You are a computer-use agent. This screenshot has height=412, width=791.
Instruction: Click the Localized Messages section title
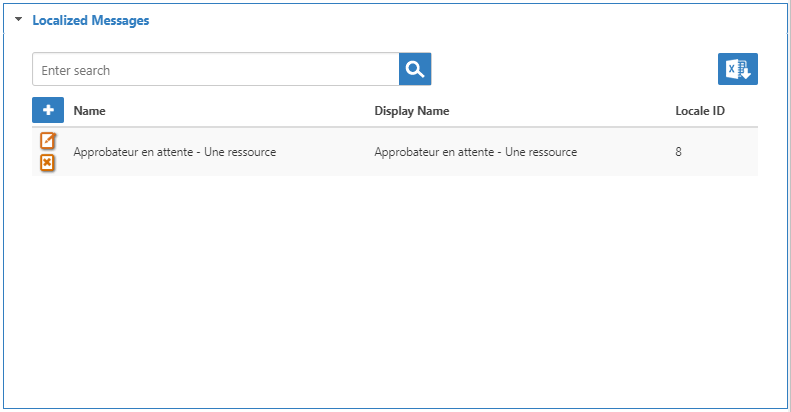click(x=90, y=20)
